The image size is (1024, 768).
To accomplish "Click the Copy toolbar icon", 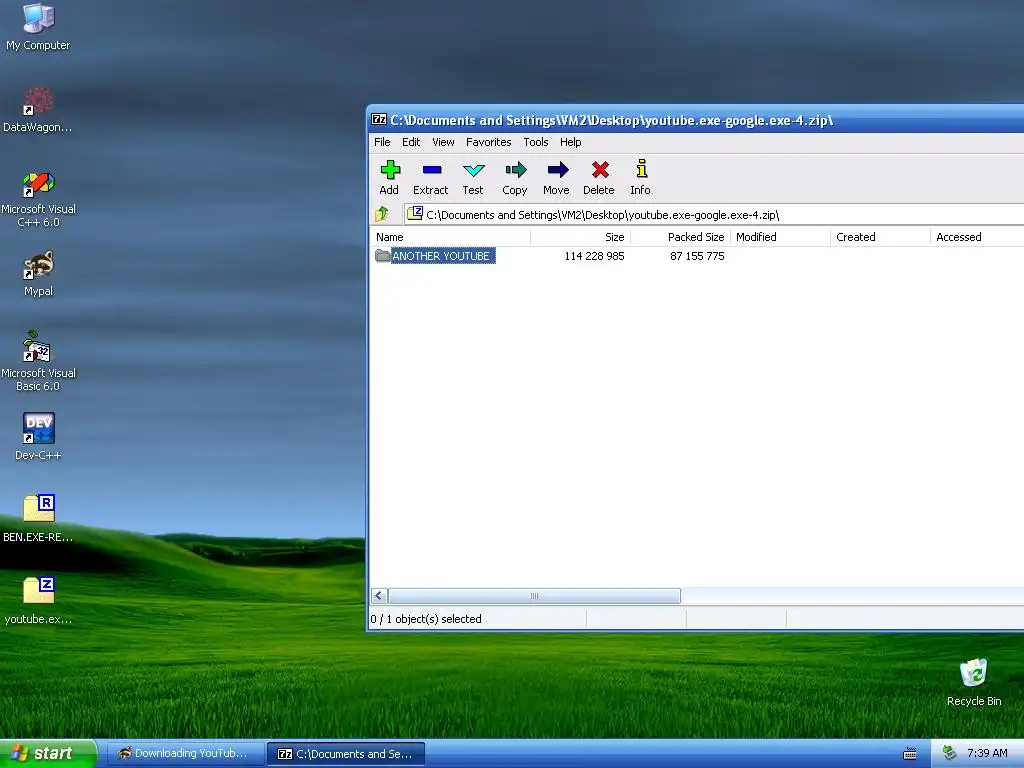I will click(515, 178).
